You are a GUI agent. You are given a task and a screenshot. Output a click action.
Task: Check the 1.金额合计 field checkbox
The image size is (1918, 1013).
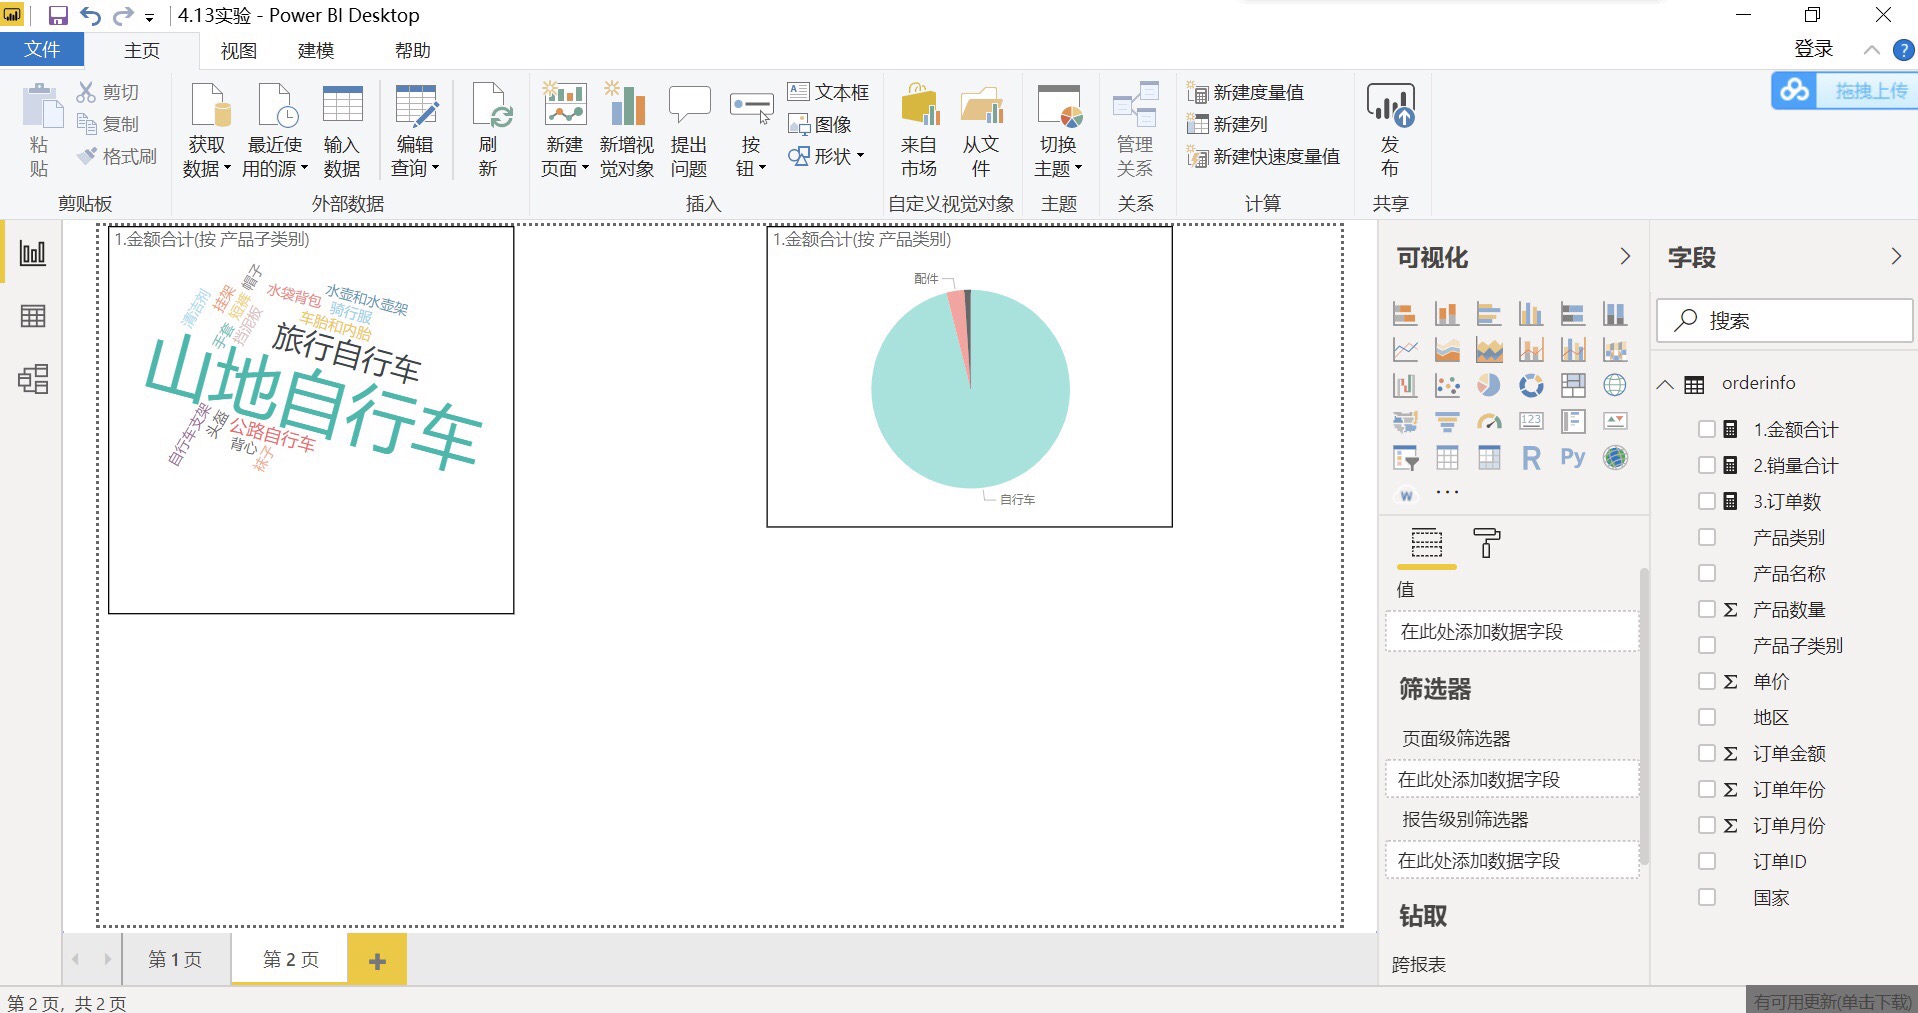[x=1707, y=429]
